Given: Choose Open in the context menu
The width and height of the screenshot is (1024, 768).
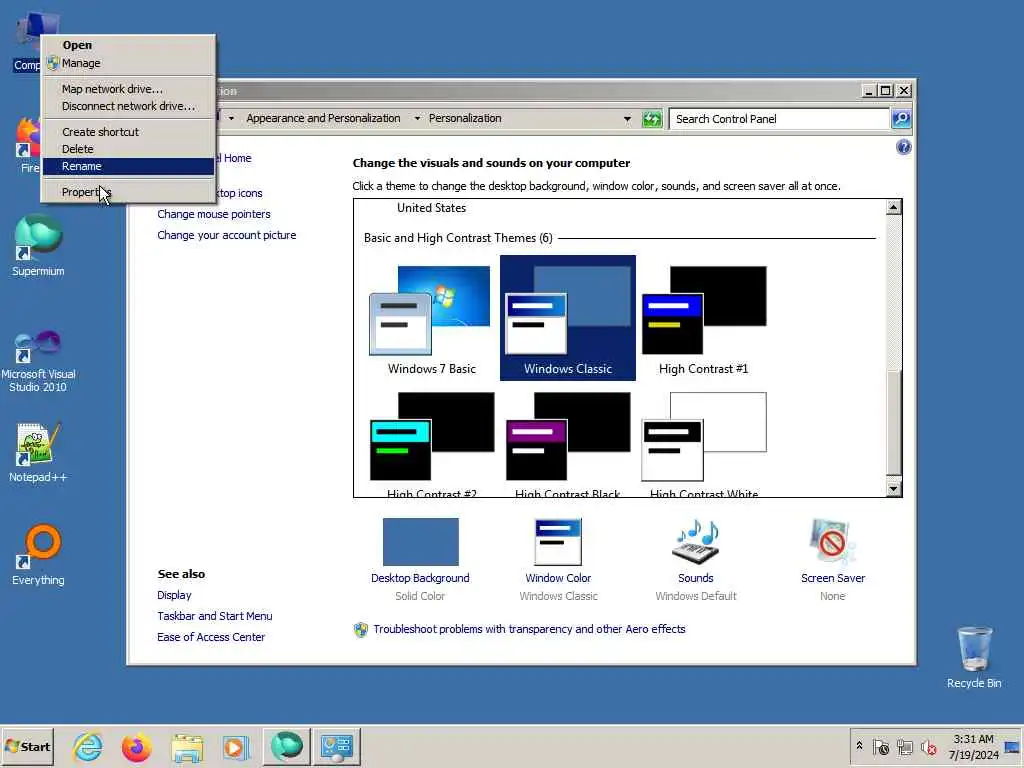Looking at the screenshot, I should [129, 45].
